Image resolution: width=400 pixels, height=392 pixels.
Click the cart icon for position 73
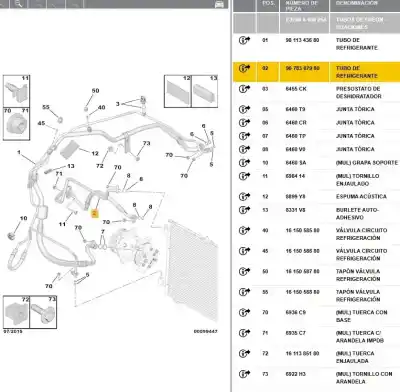[244, 374]
